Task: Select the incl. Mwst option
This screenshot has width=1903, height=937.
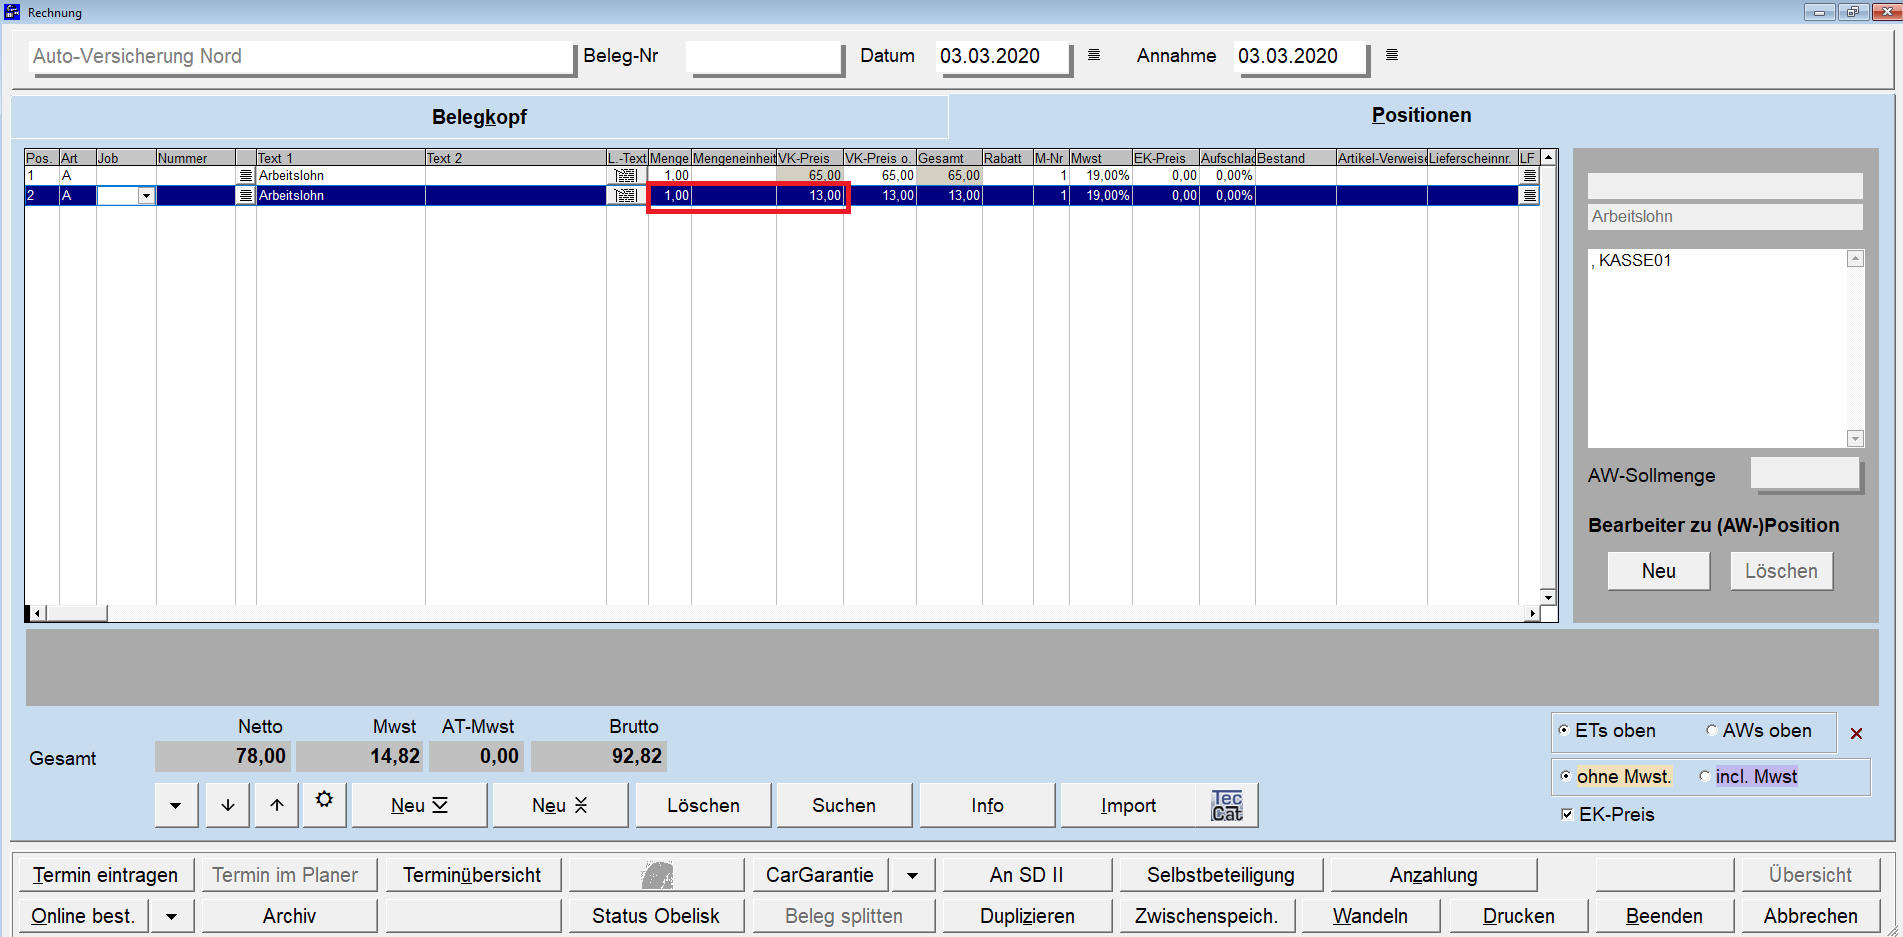Action: pyautogui.click(x=1704, y=777)
